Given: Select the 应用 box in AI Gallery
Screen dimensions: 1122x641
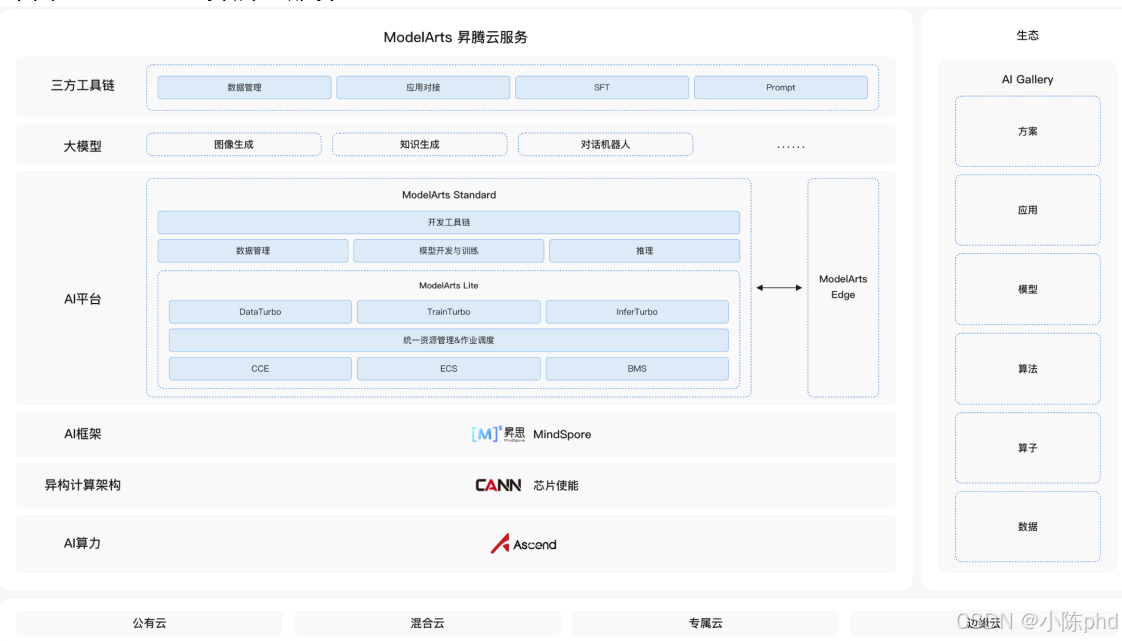Looking at the screenshot, I should pyautogui.click(x=1028, y=210).
